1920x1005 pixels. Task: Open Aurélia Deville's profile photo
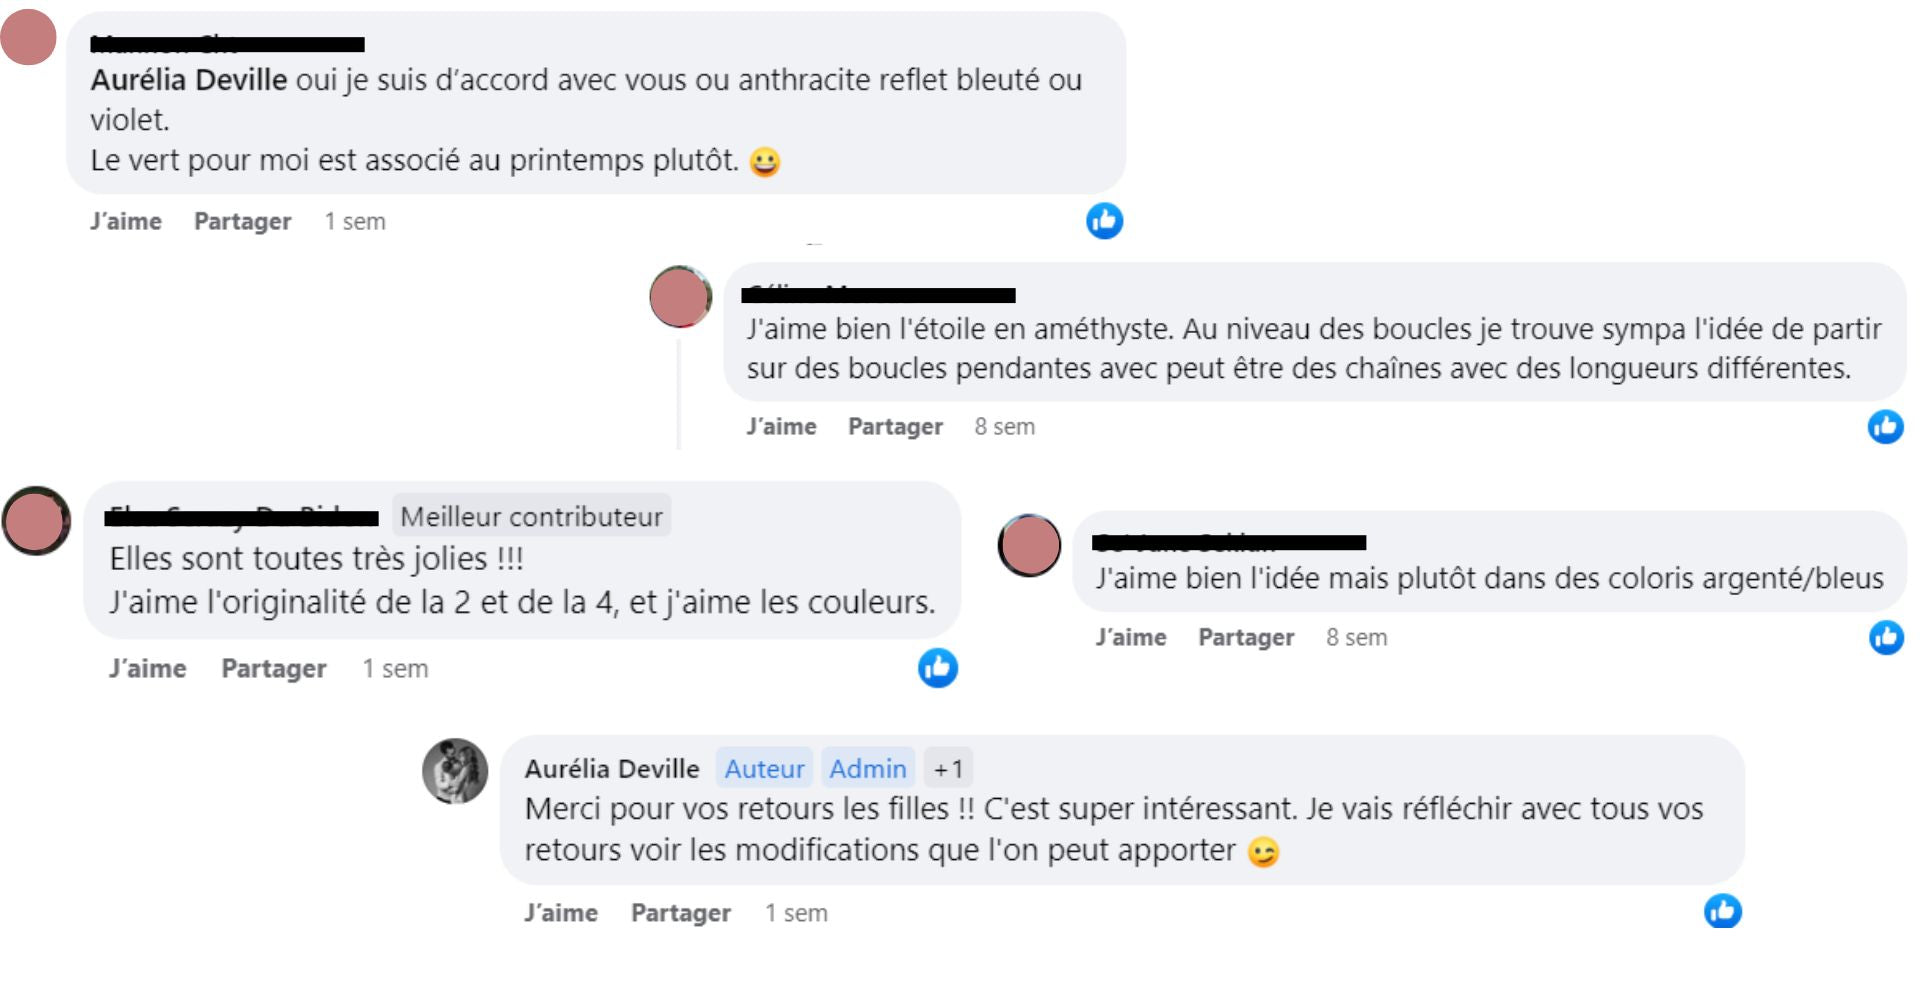455,771
